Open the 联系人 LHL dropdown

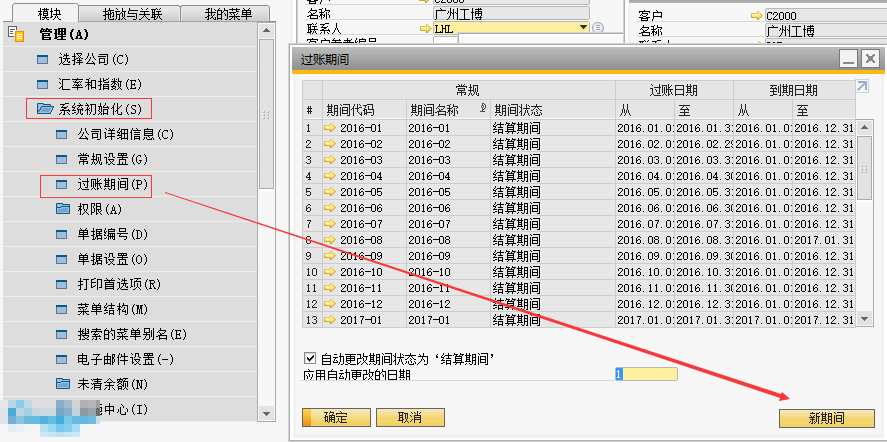pyautogui.click(x=583, y=27)
